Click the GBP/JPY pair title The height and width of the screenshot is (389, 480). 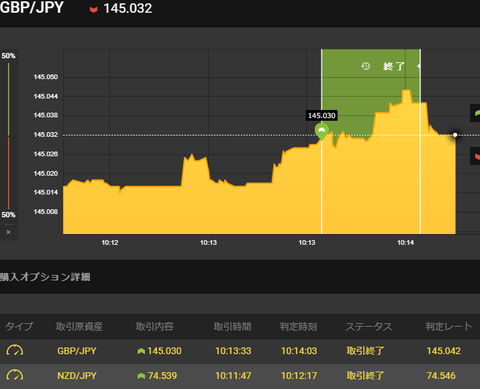[x=32, y=7]
